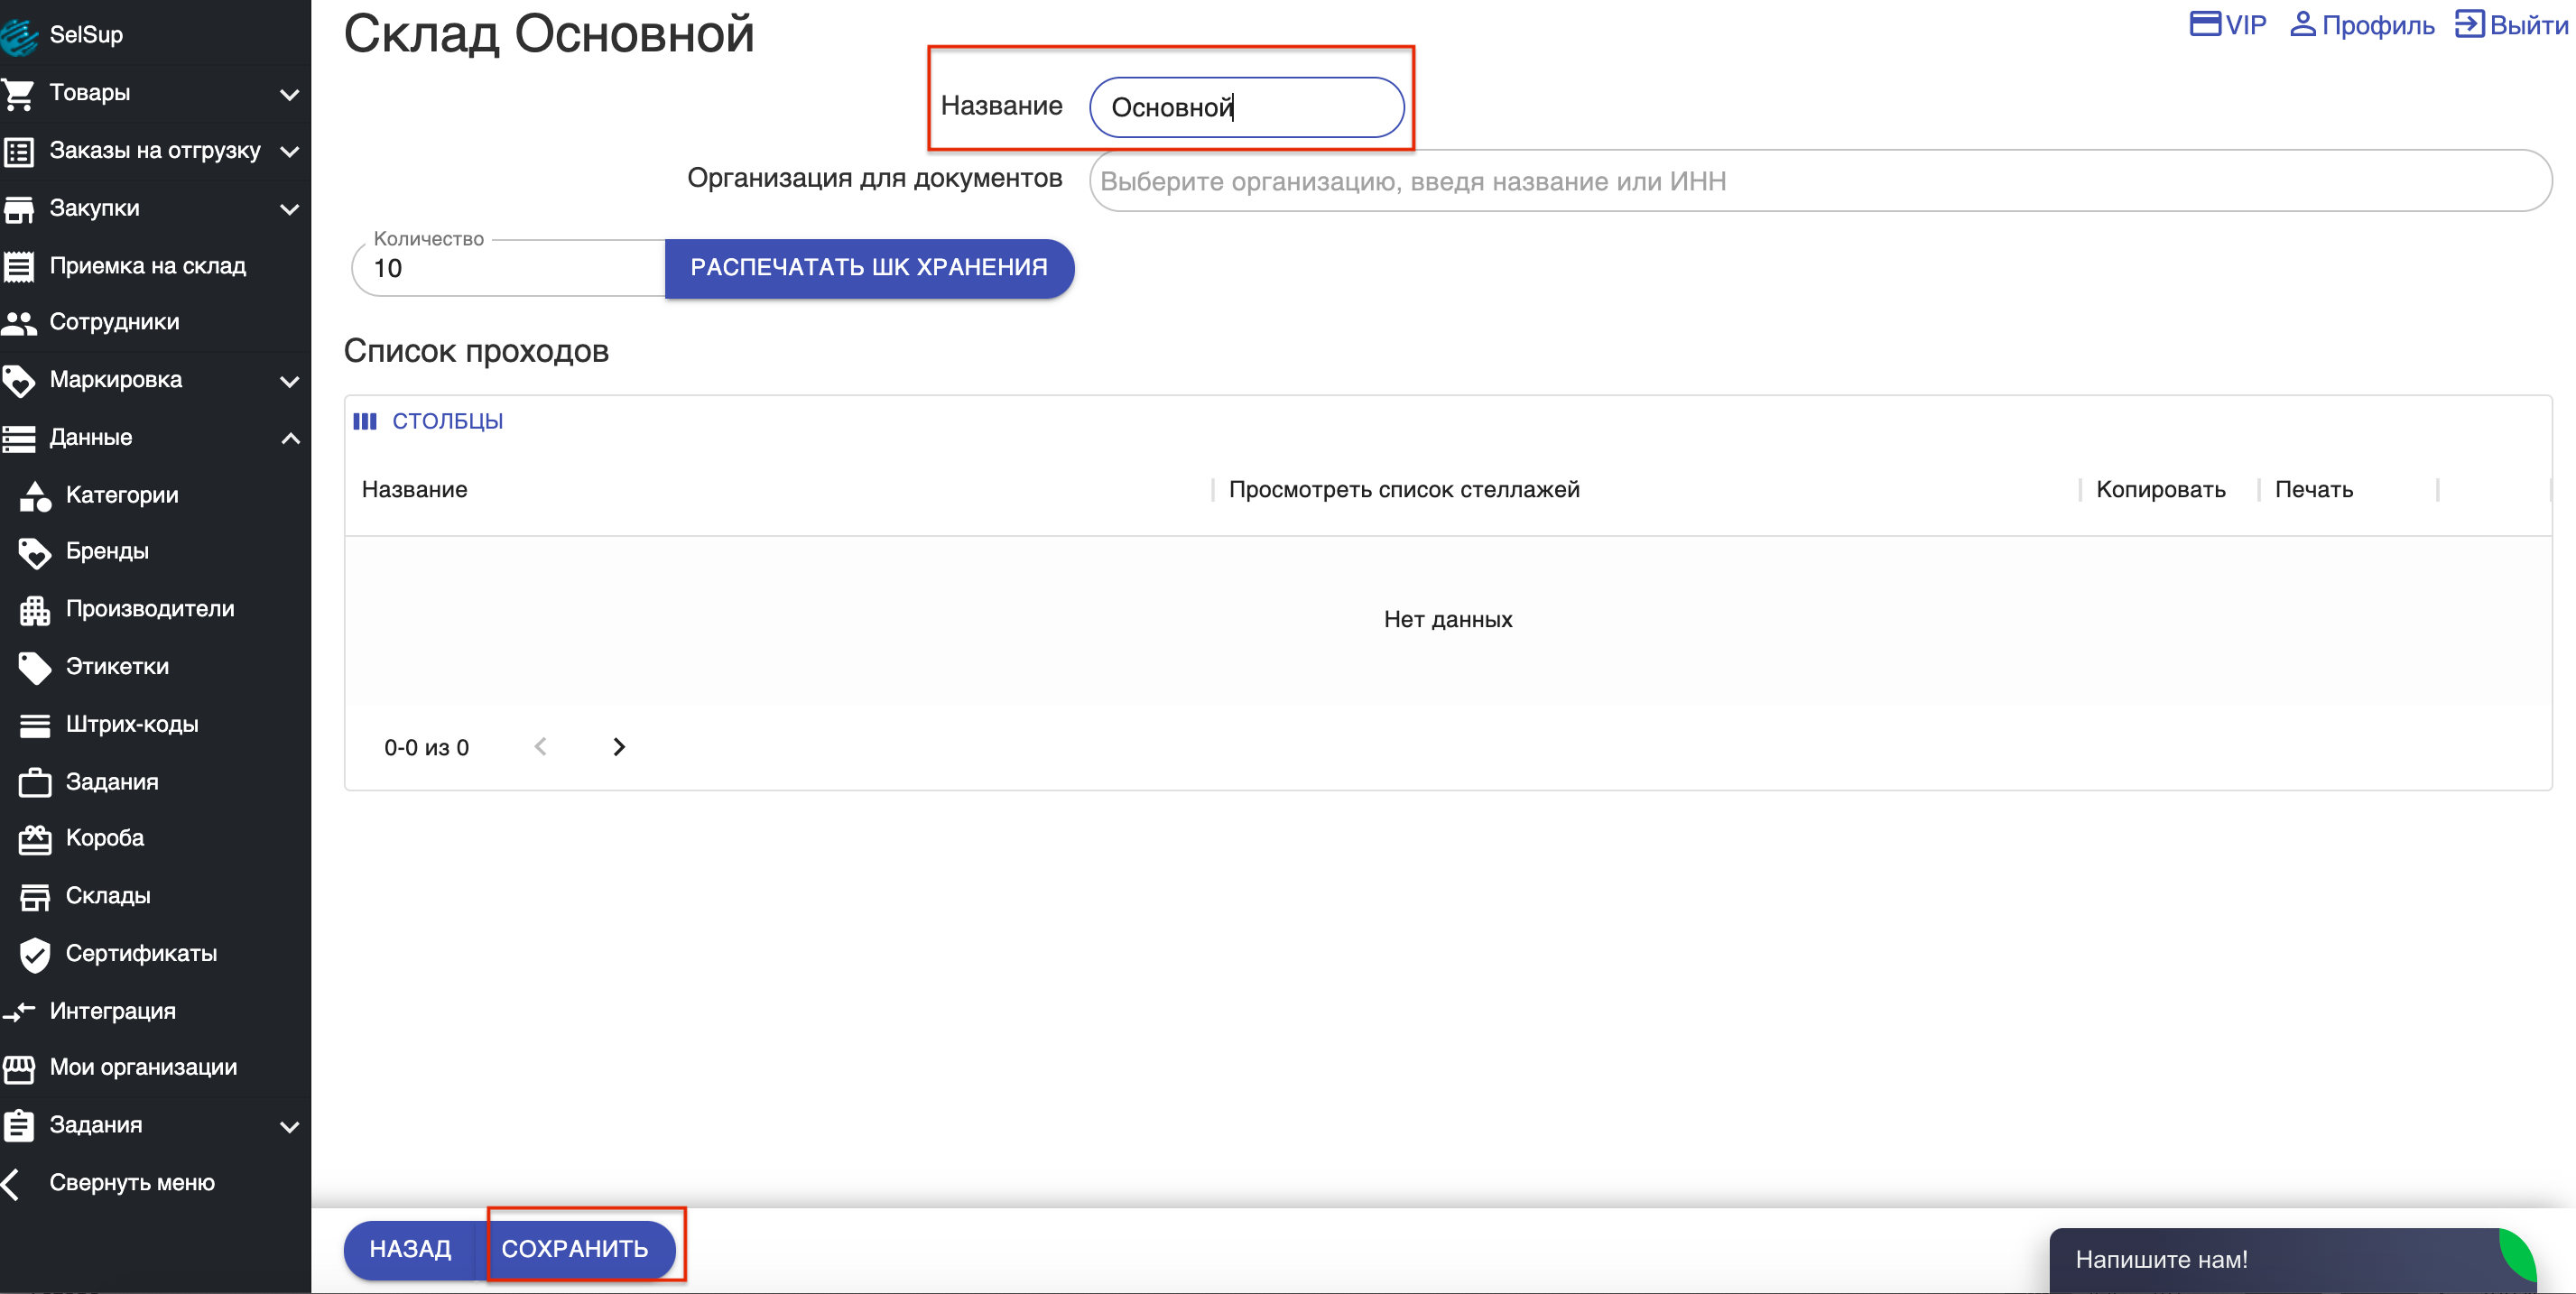Screen dimensions: 2576x1294
Task: Click next page arrow in список проходов
Action: point(617,746)
